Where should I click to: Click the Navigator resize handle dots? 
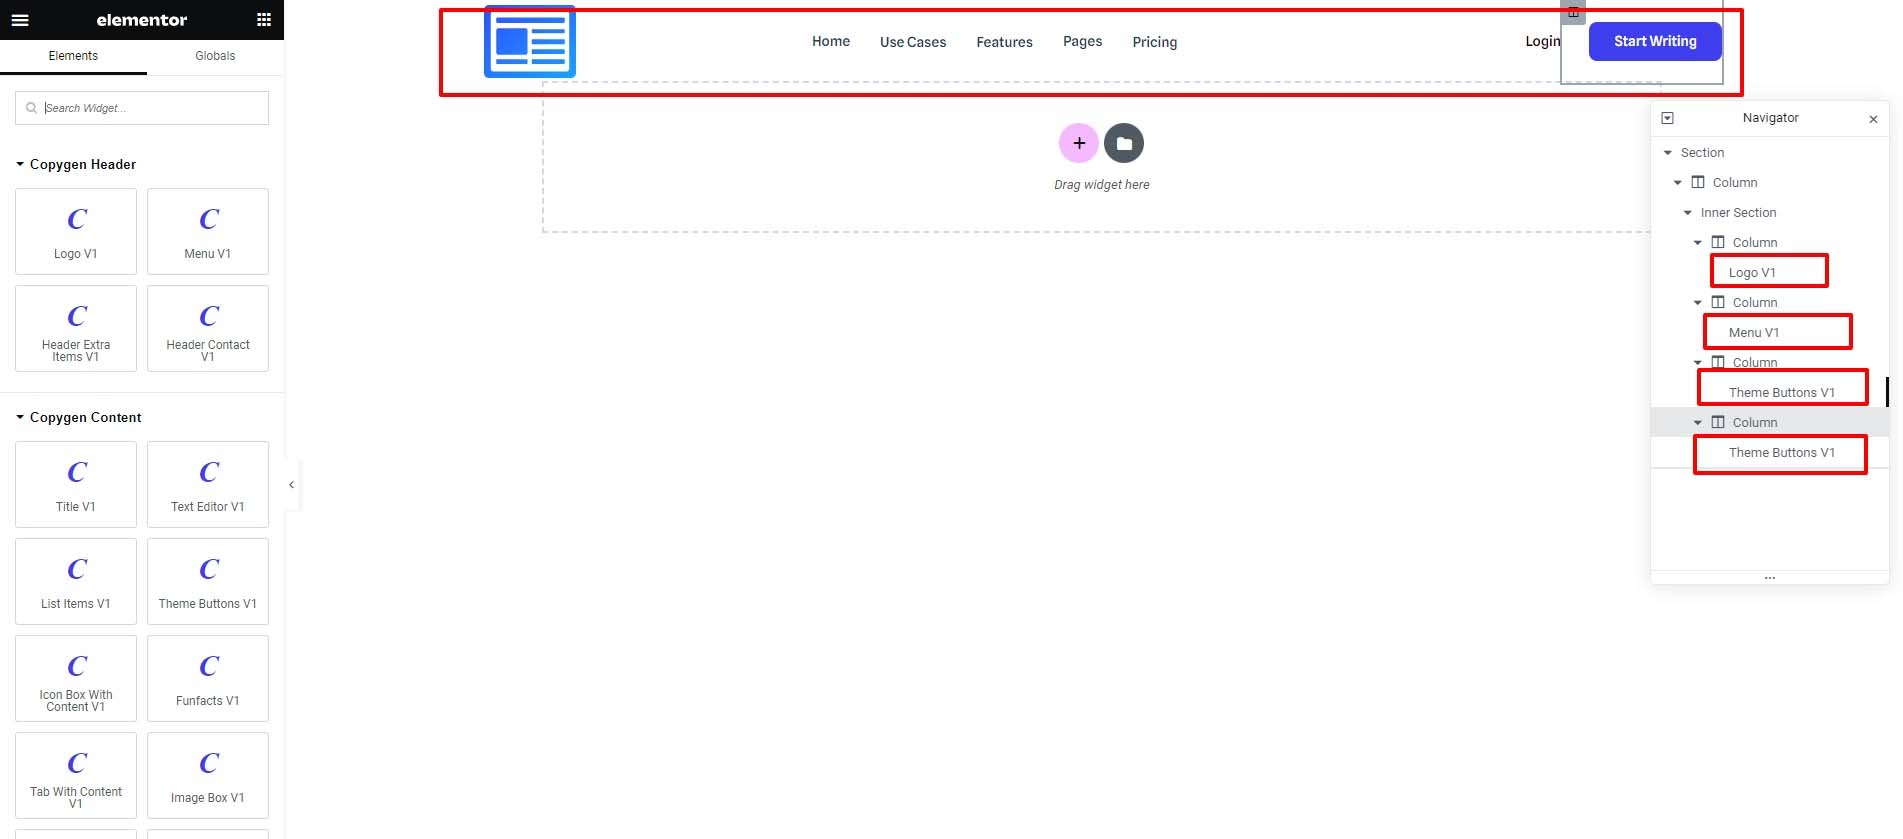1769,578
